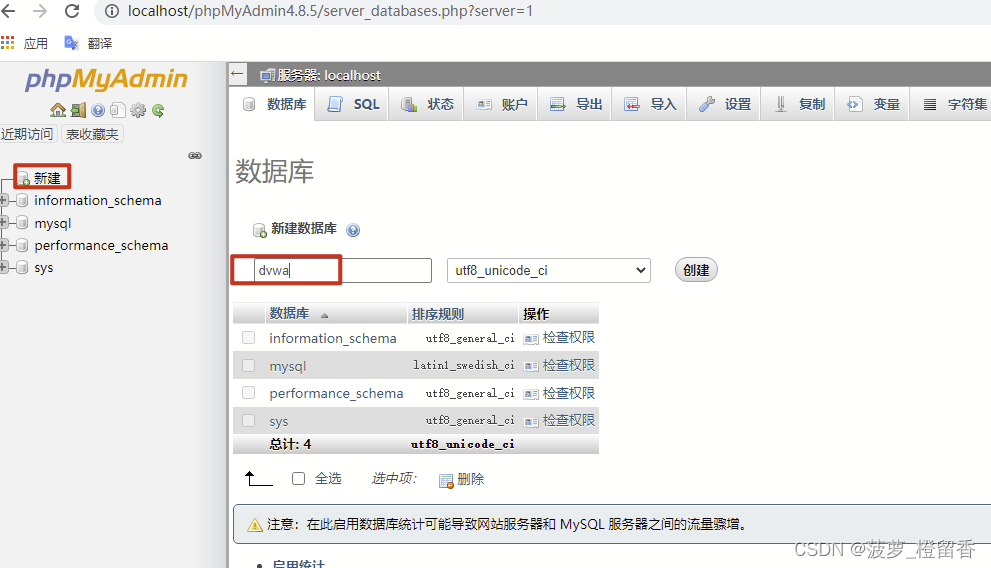The height and width of the screenshot is (568, 991).
Task: Click the 服务器: localhost breadcrumb
Action: [x=329, y=76]
